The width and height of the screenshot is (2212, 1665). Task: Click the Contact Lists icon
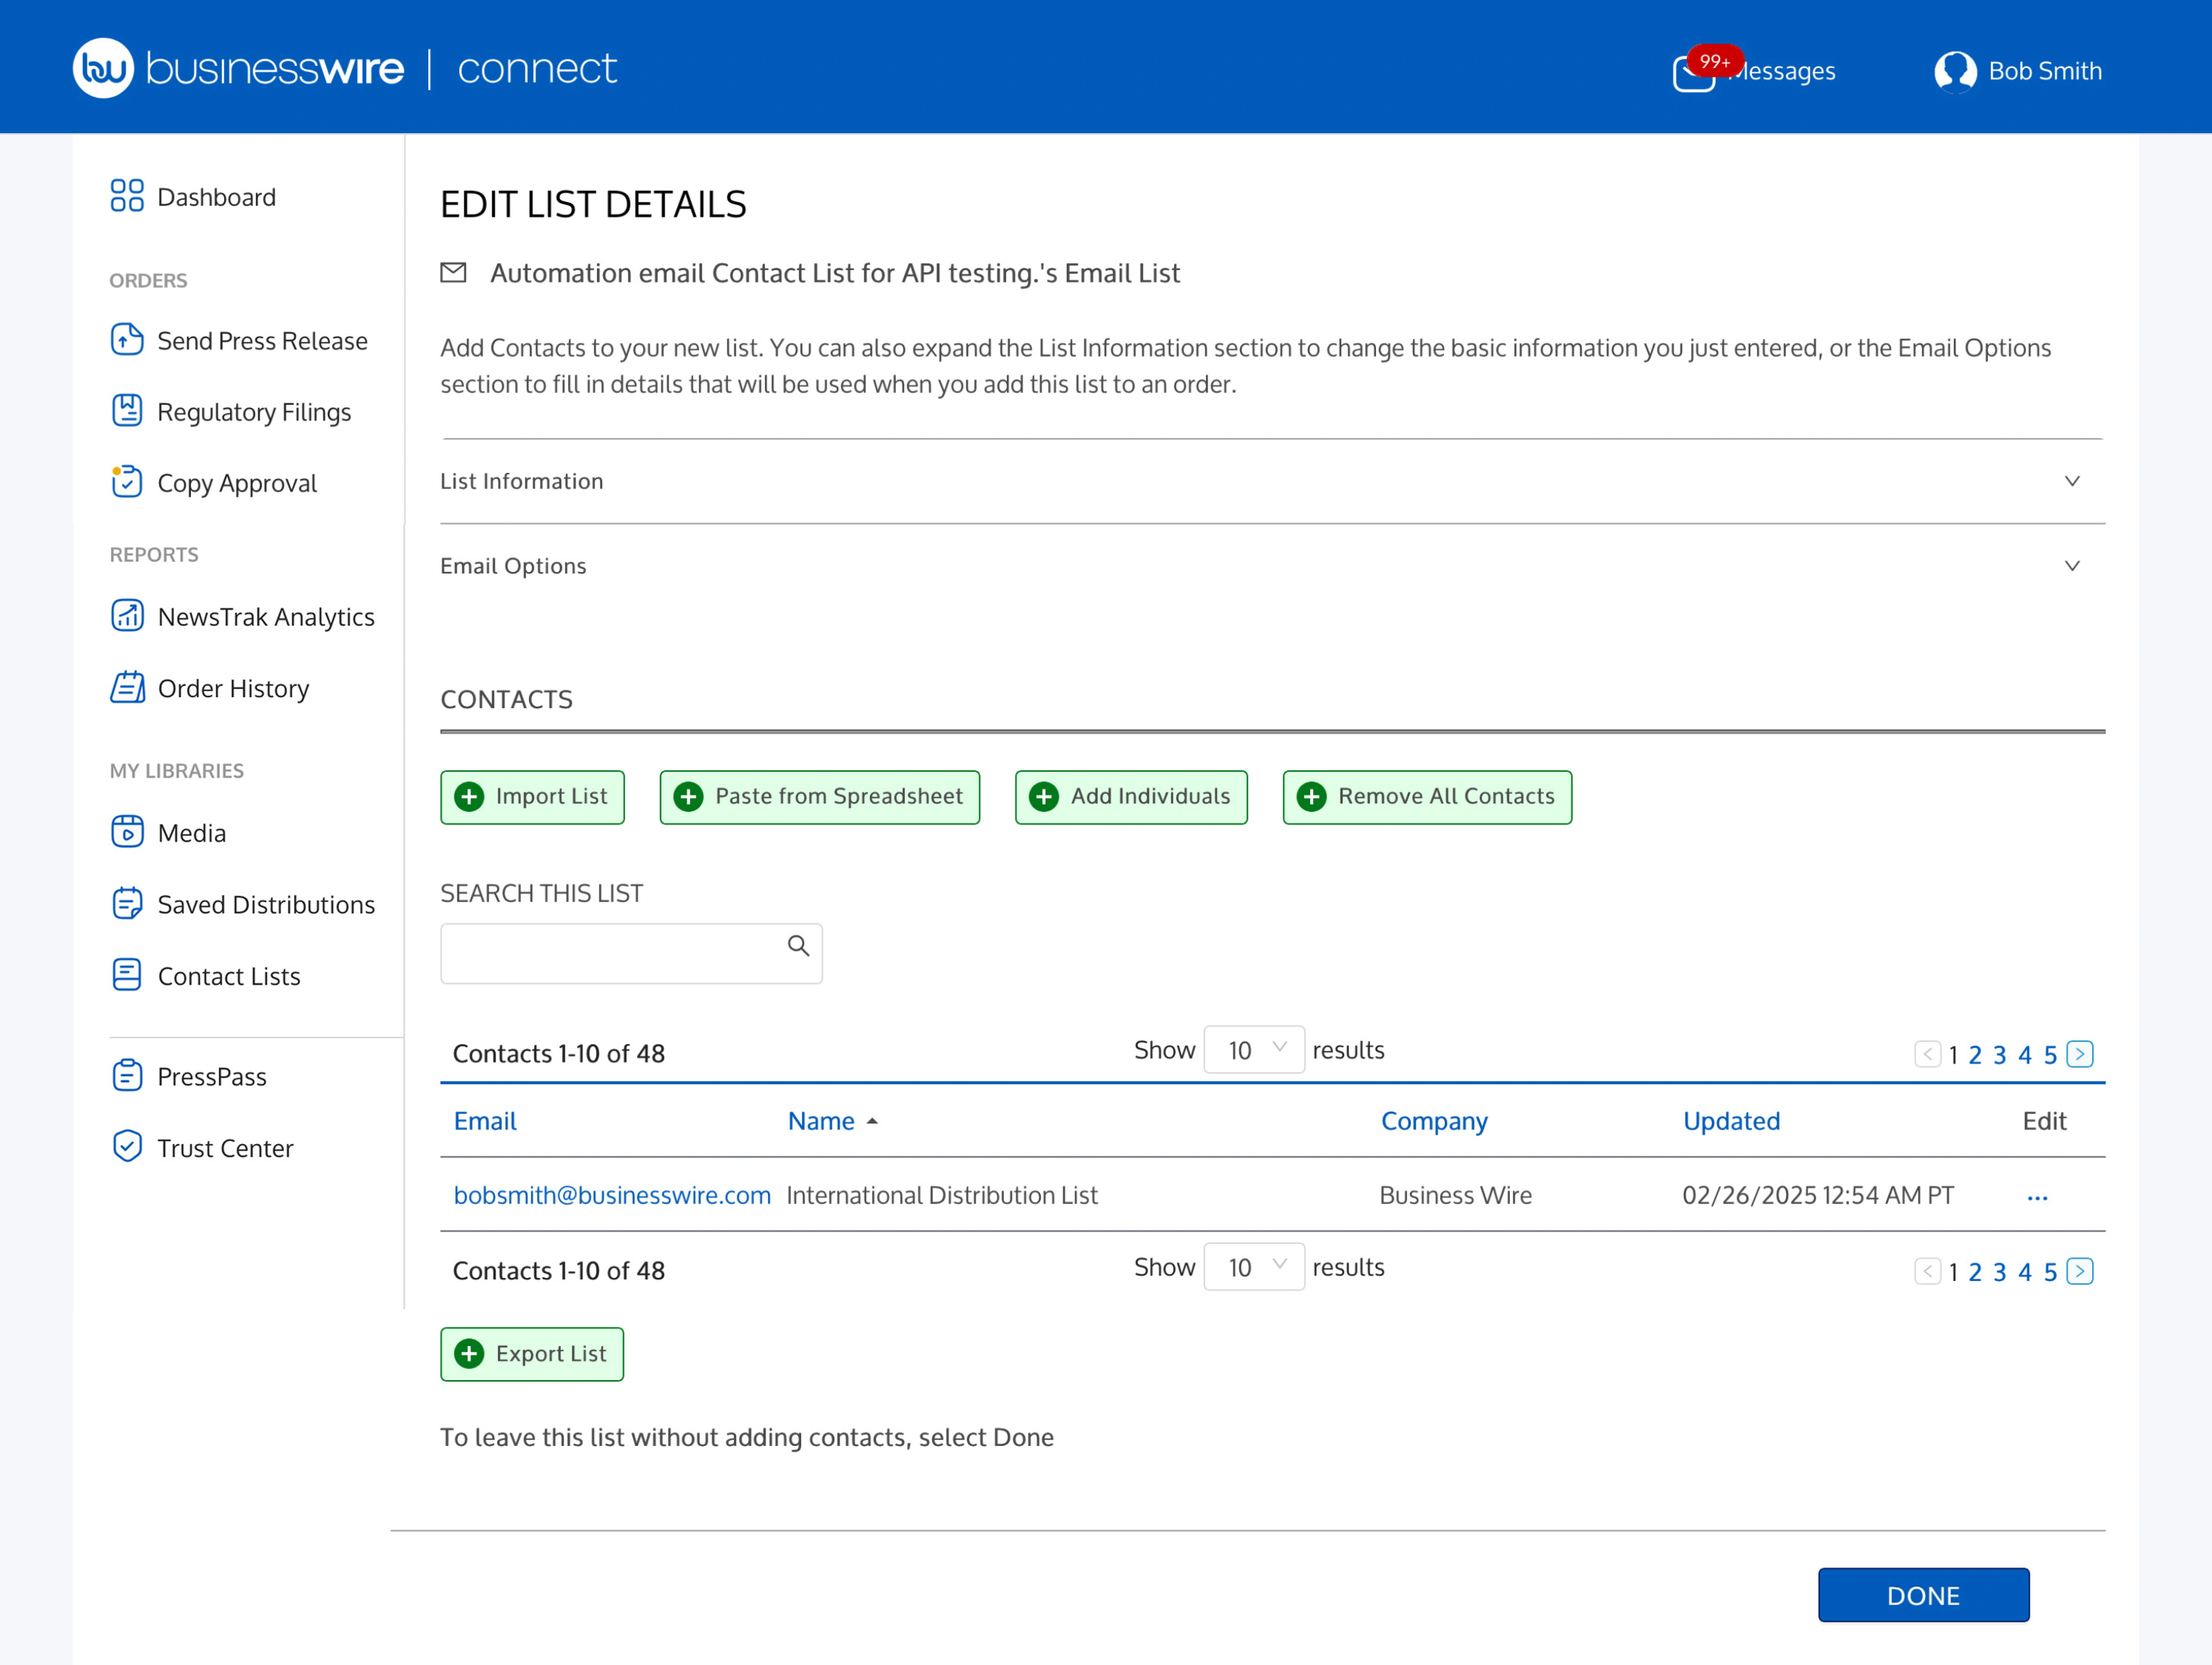(127, 975)
